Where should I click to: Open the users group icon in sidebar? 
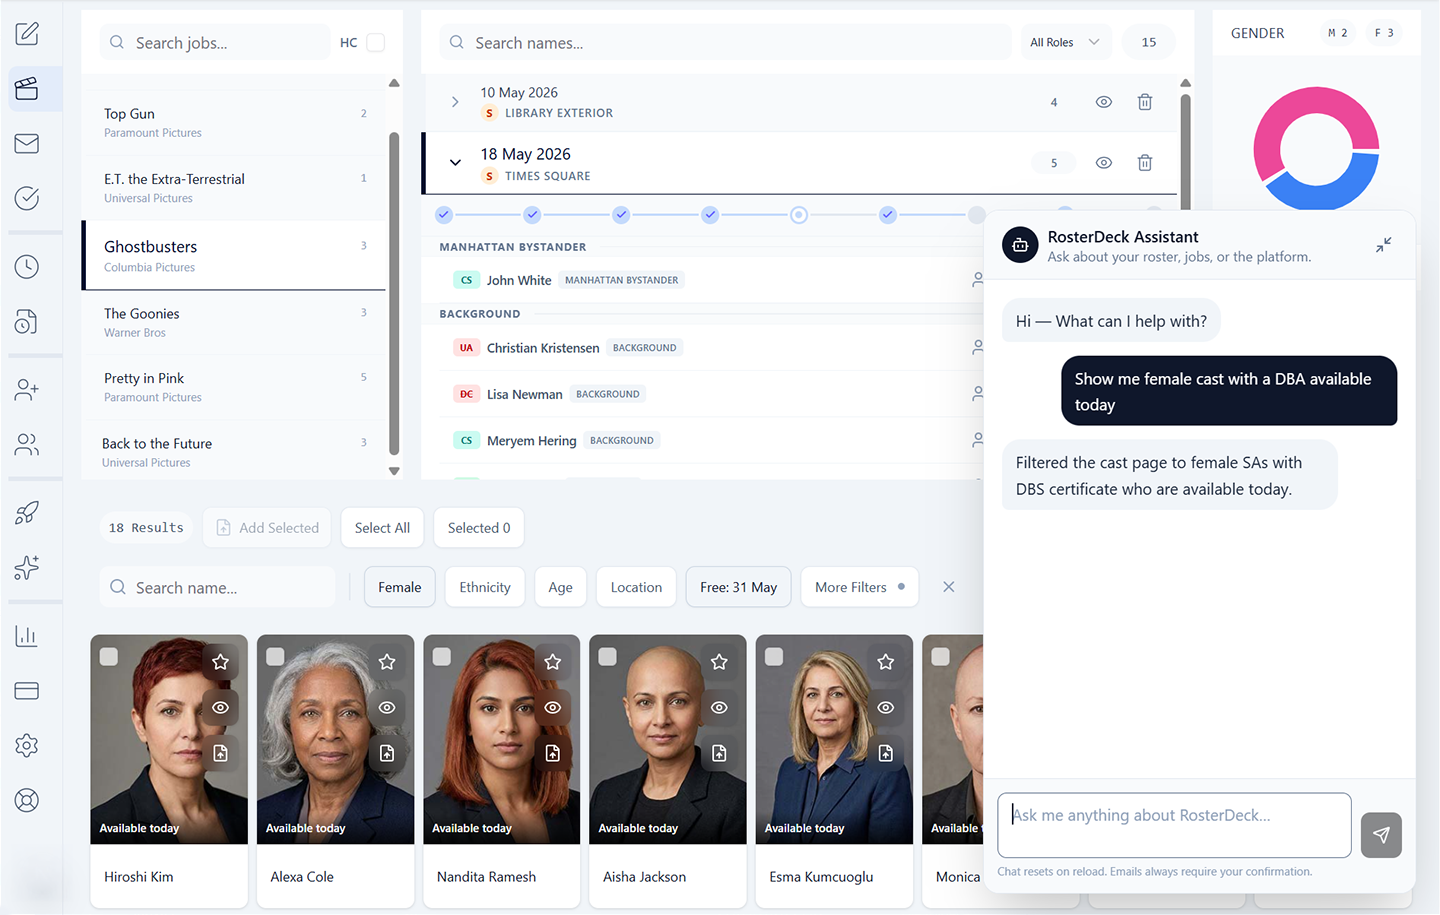[x=27, y=444]
